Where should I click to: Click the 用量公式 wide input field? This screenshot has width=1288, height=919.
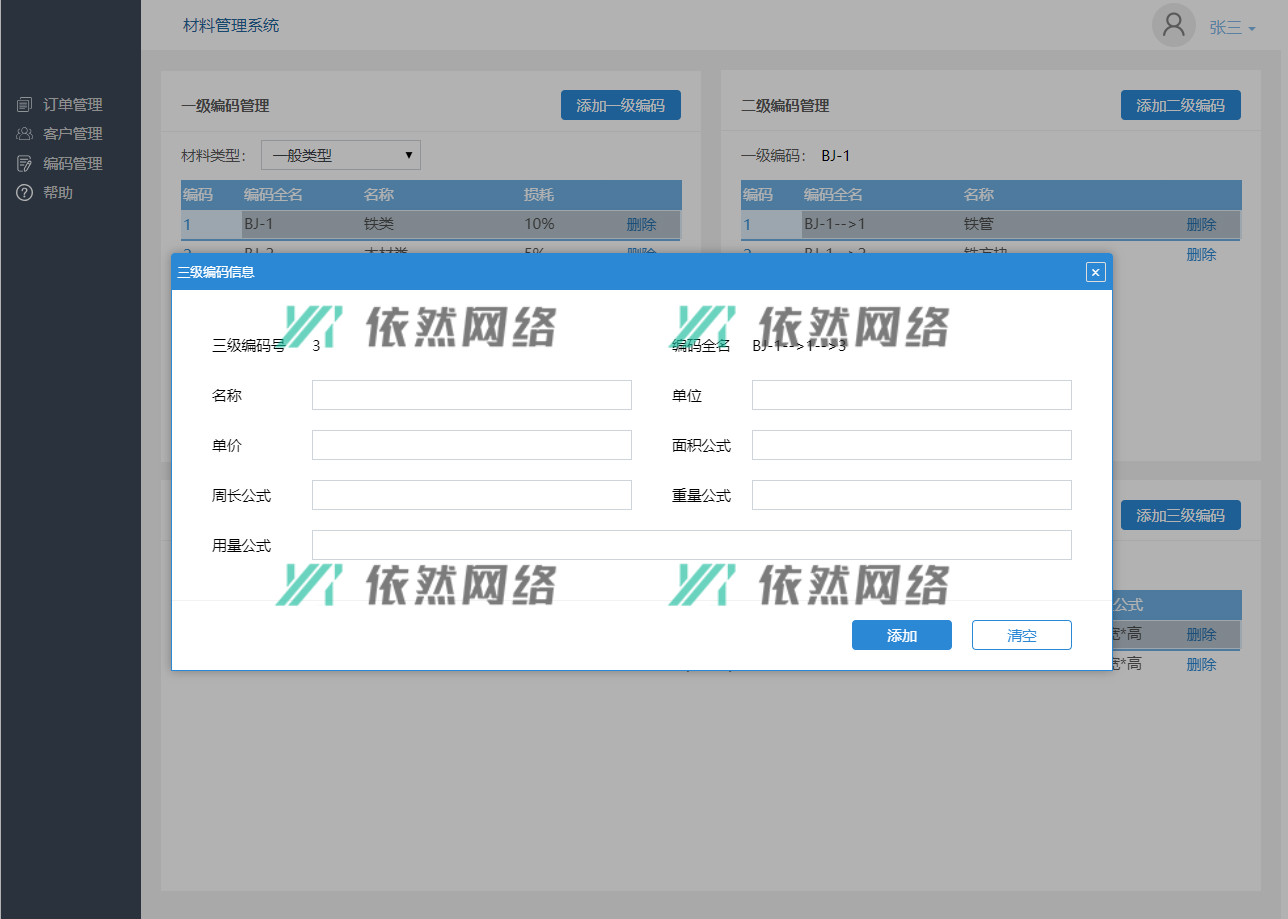point(691,545)
